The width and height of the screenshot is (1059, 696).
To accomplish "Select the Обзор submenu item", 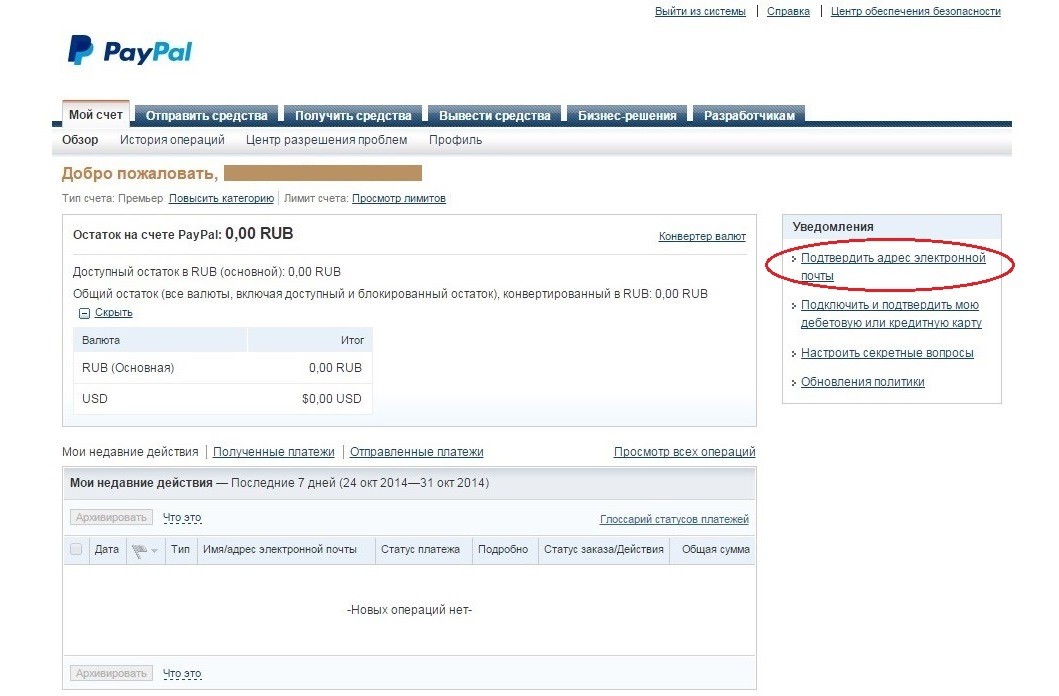I will coord(80,140).
